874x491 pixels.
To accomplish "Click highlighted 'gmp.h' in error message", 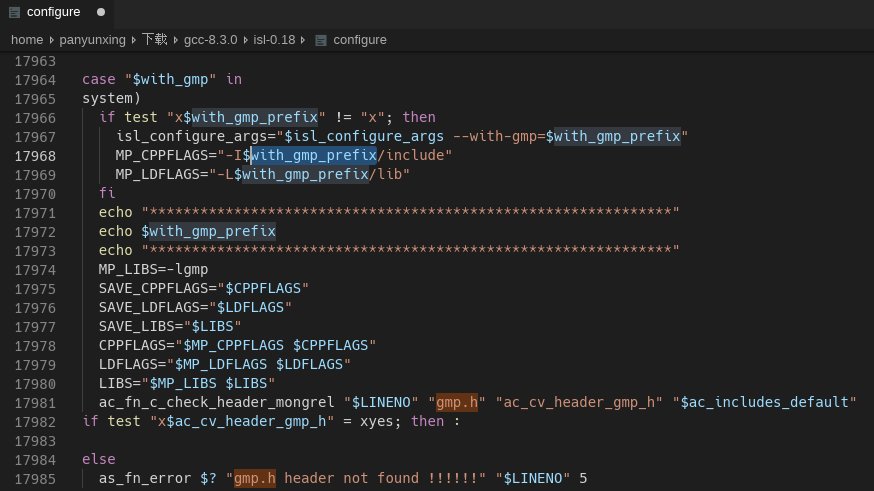I will 255,478.
